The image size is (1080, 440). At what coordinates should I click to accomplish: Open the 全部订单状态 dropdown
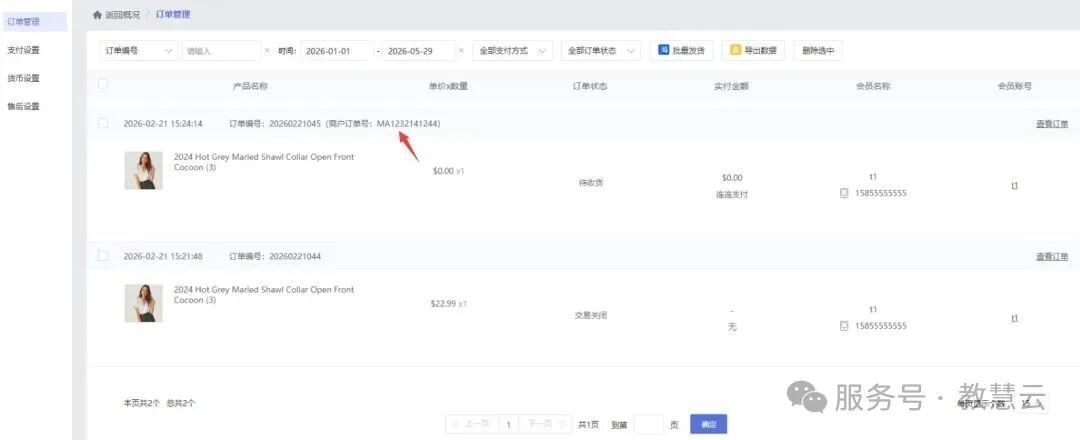tap(601, 51)
